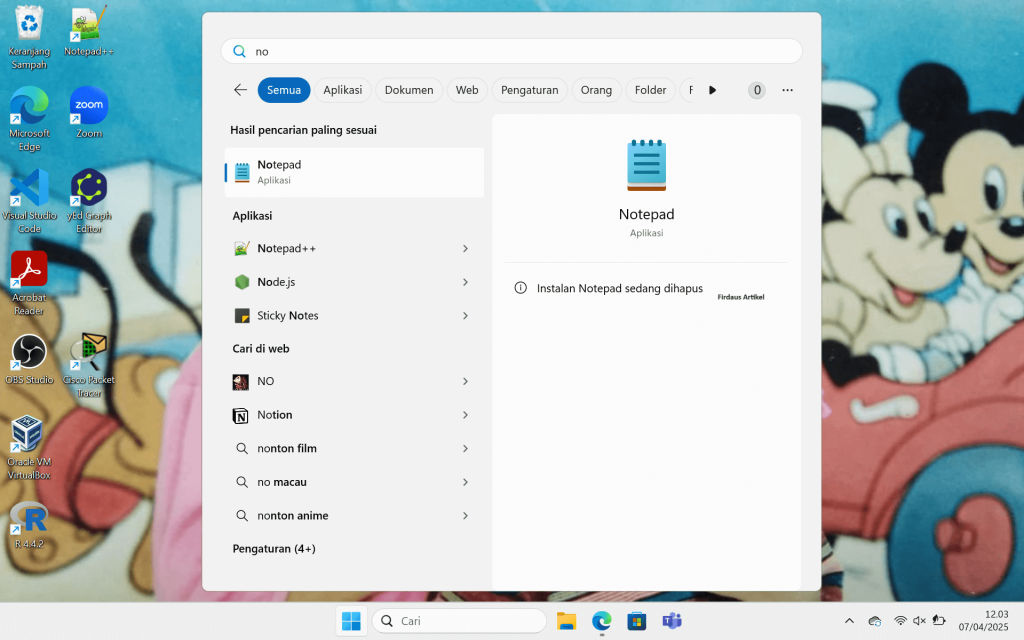Open Microsoft Teams taskbar icon
The width and height of the screenshot is (1024, 640).
[x=672, y=621]
